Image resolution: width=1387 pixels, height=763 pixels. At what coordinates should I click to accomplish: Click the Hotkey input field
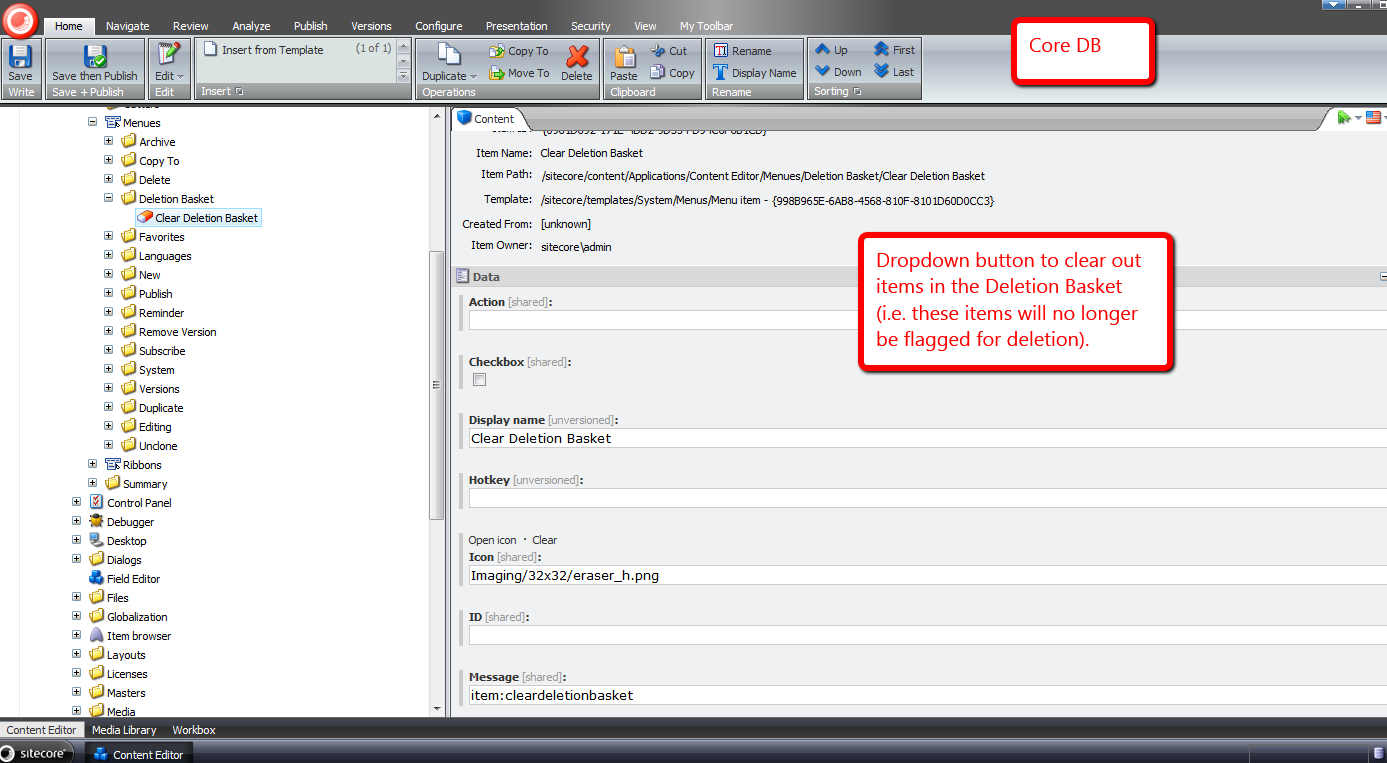pyautogui.click(x=925, y=498)
